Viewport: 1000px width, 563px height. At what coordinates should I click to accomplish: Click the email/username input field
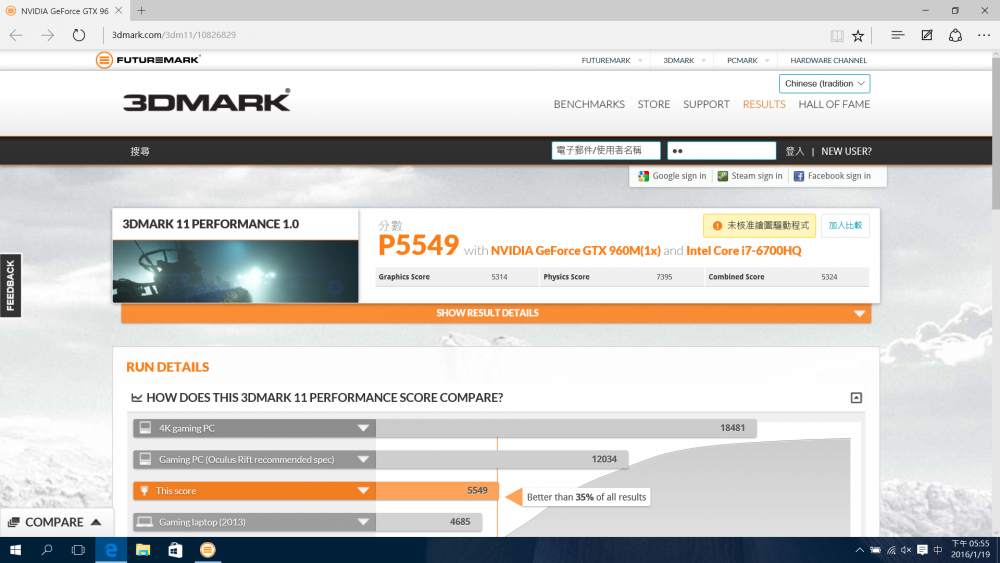tap(605, 151)
